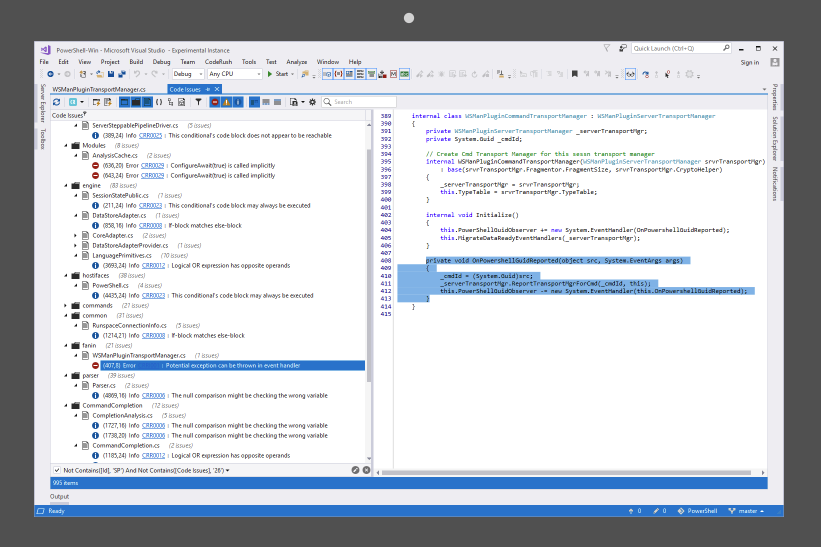821x547 pixels.
Task: Click the feedback icon beside Quick Launch
Action: point(623,48)
